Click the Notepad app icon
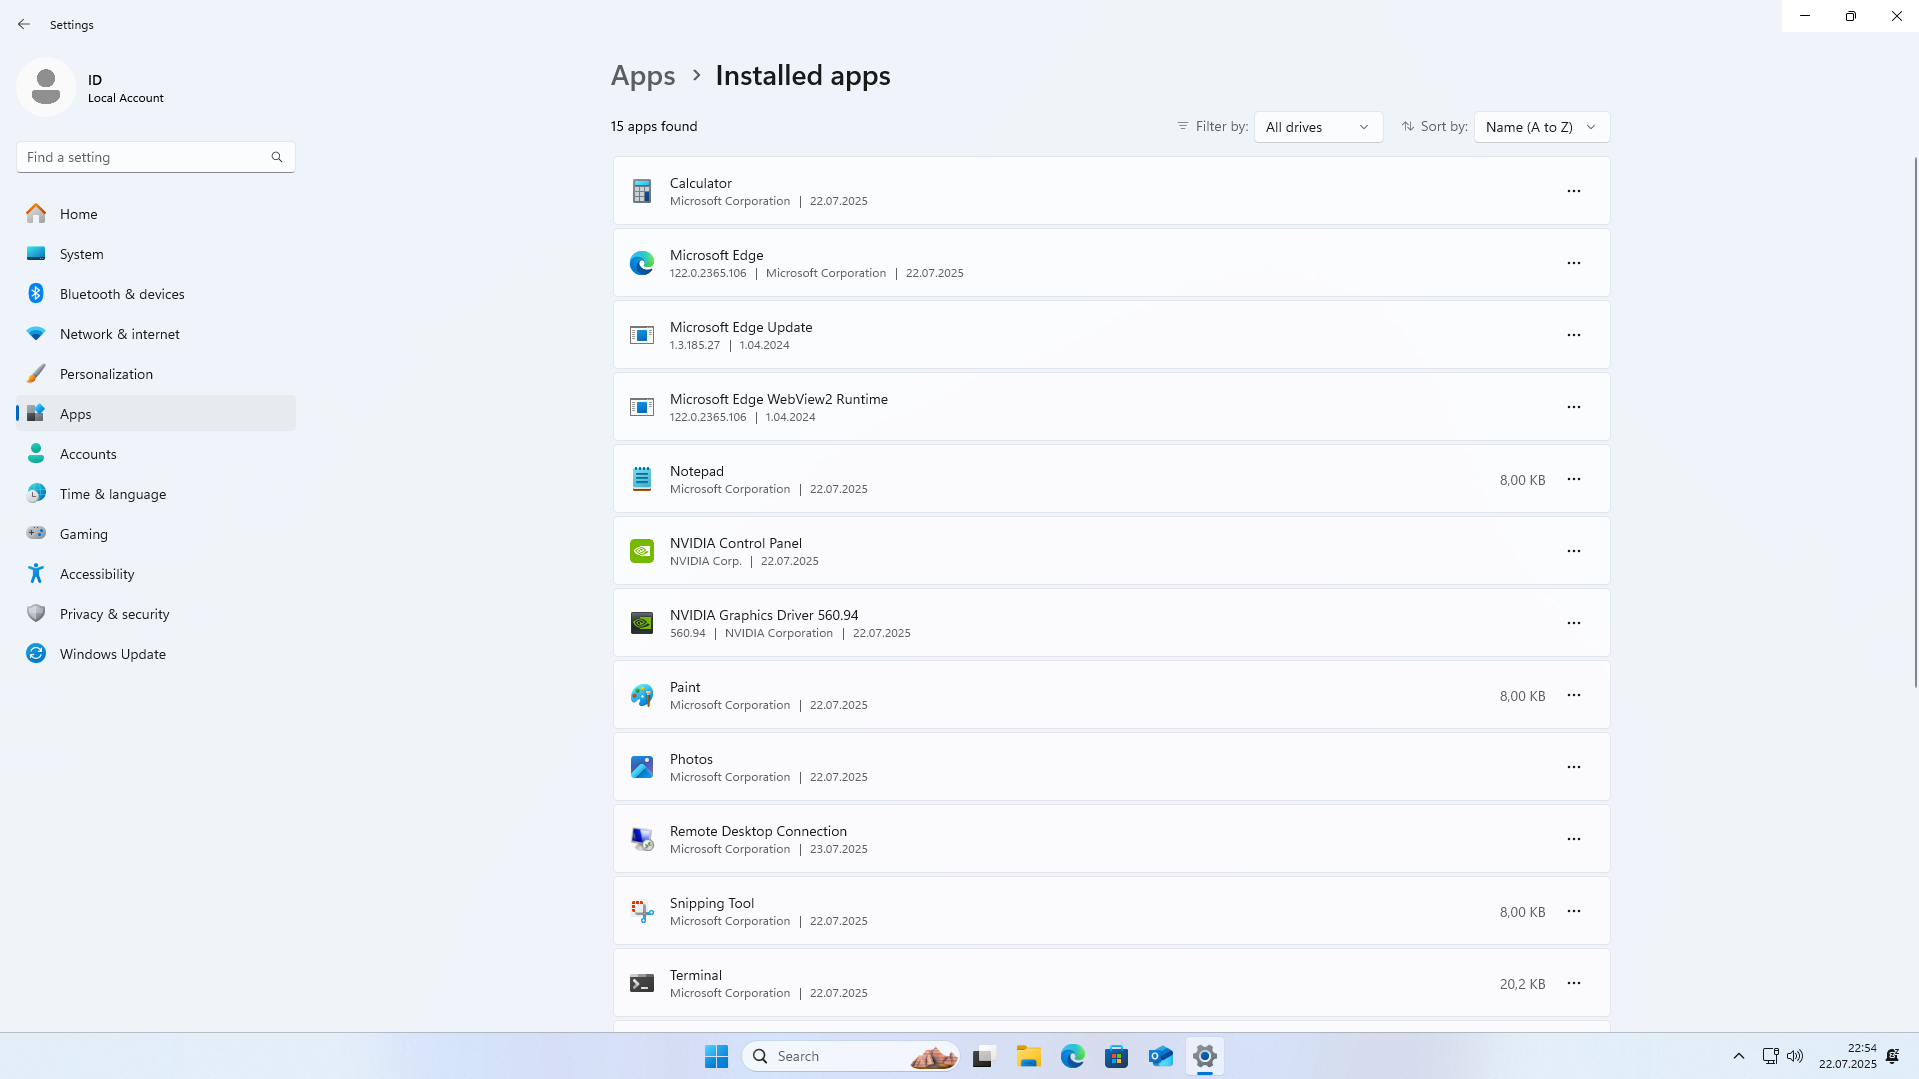The width and height of the screenshot is (1919, 1079). tap(642, 479)
